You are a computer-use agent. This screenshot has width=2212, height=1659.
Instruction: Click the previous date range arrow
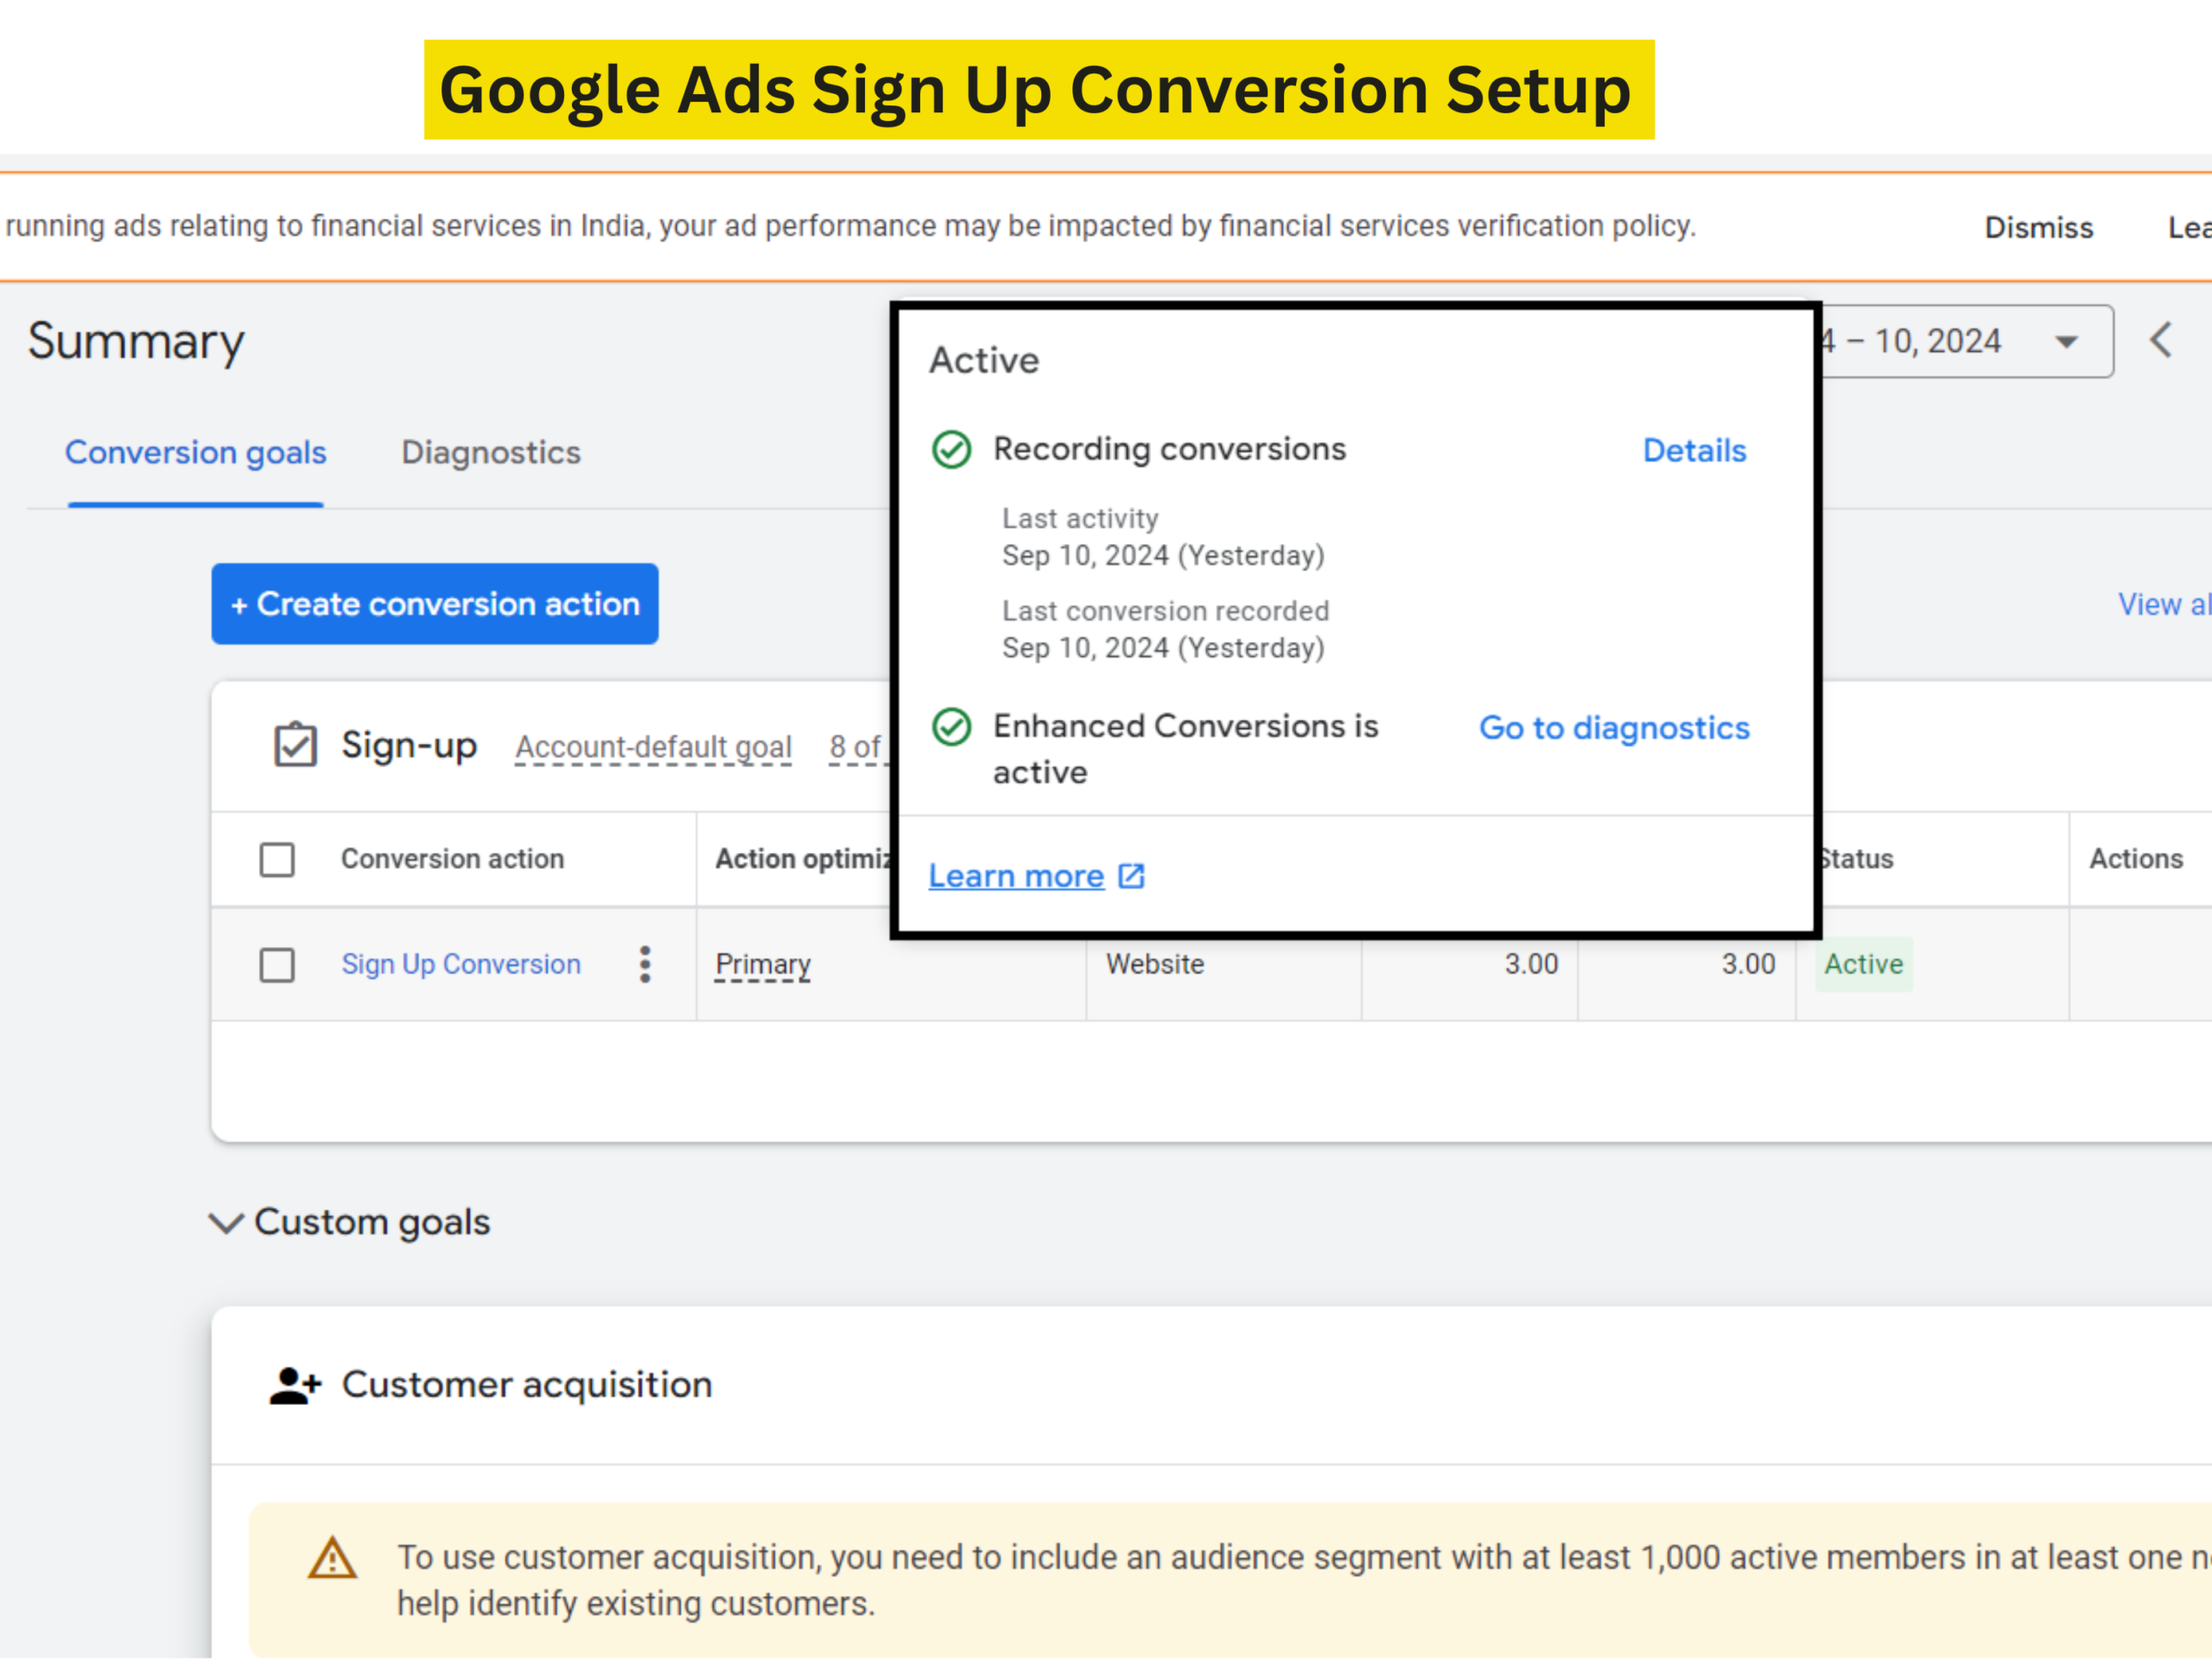point(2161,340)
